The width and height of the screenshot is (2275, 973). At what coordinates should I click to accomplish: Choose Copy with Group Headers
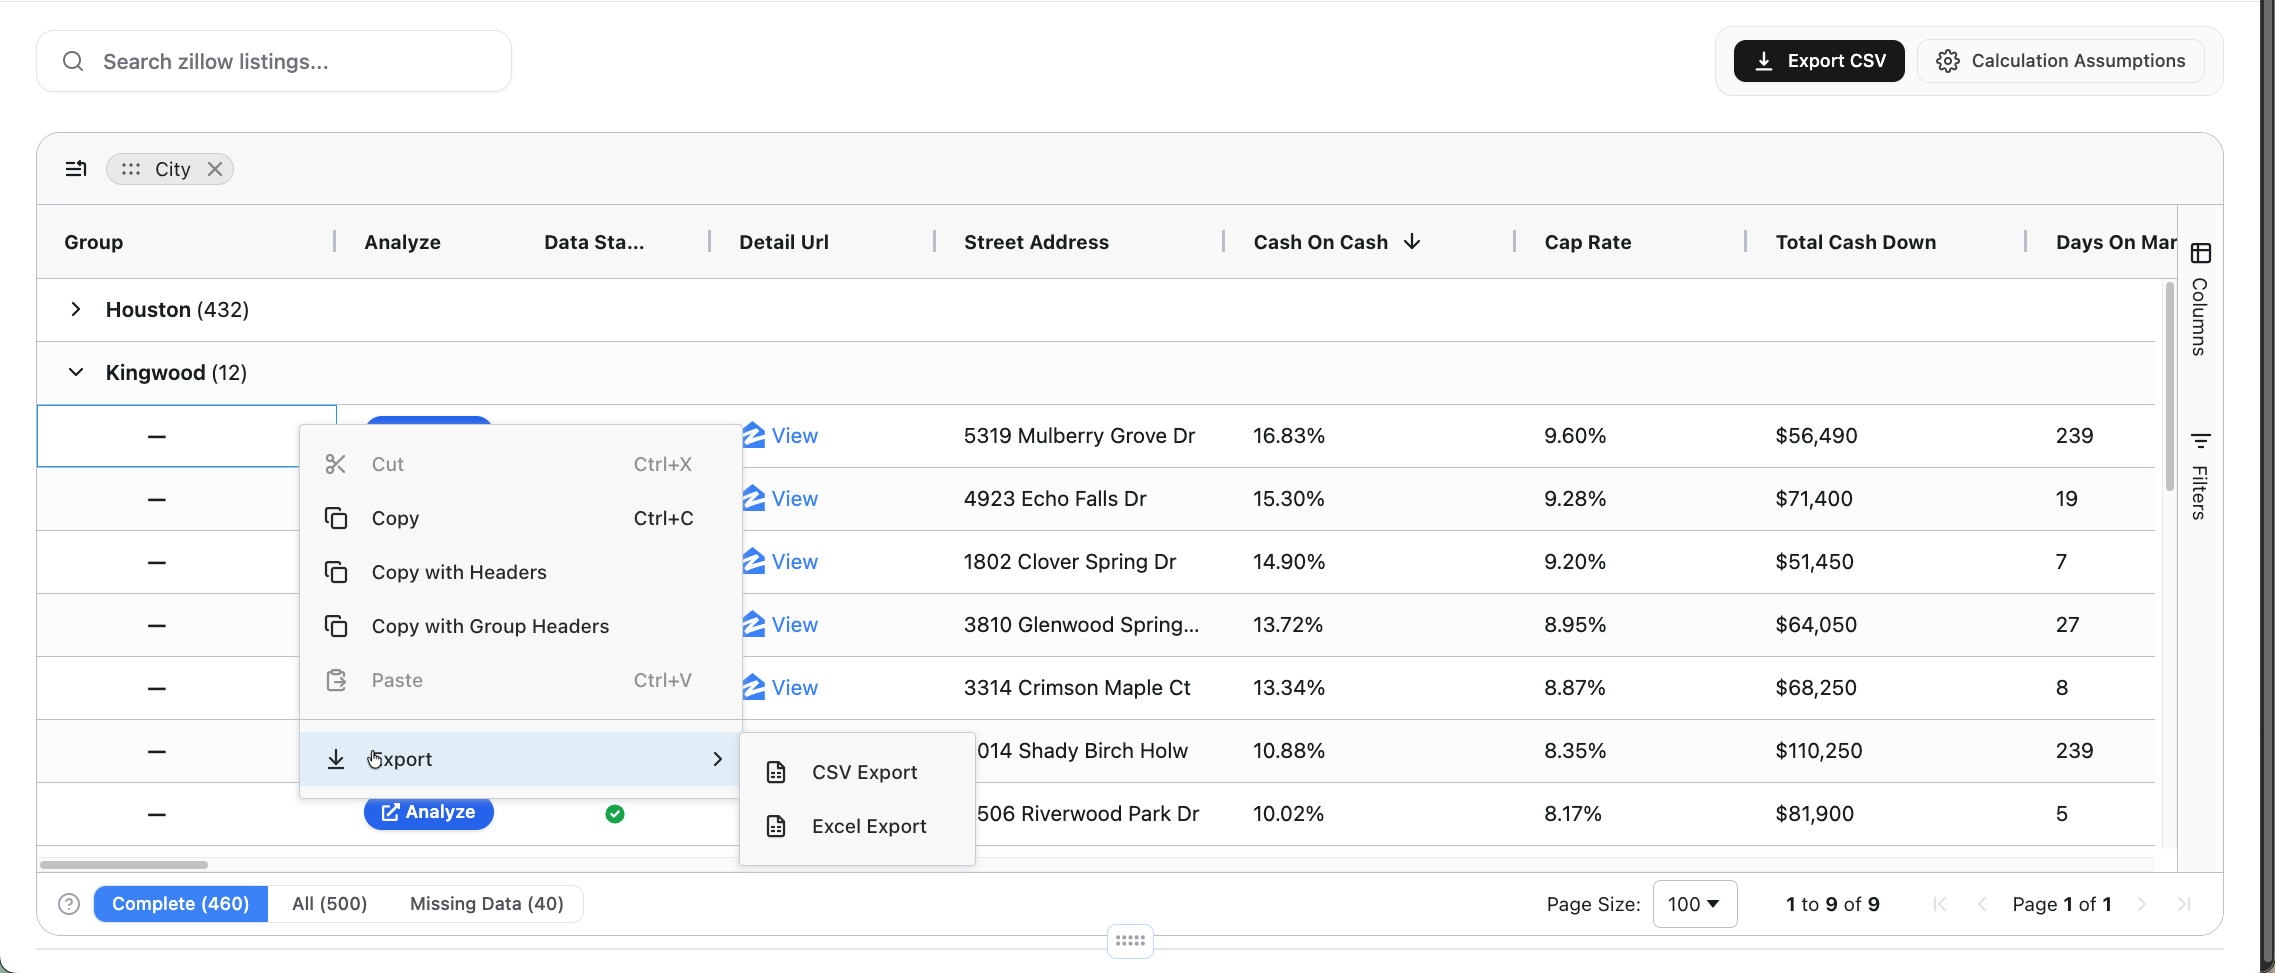pos(490,626)
